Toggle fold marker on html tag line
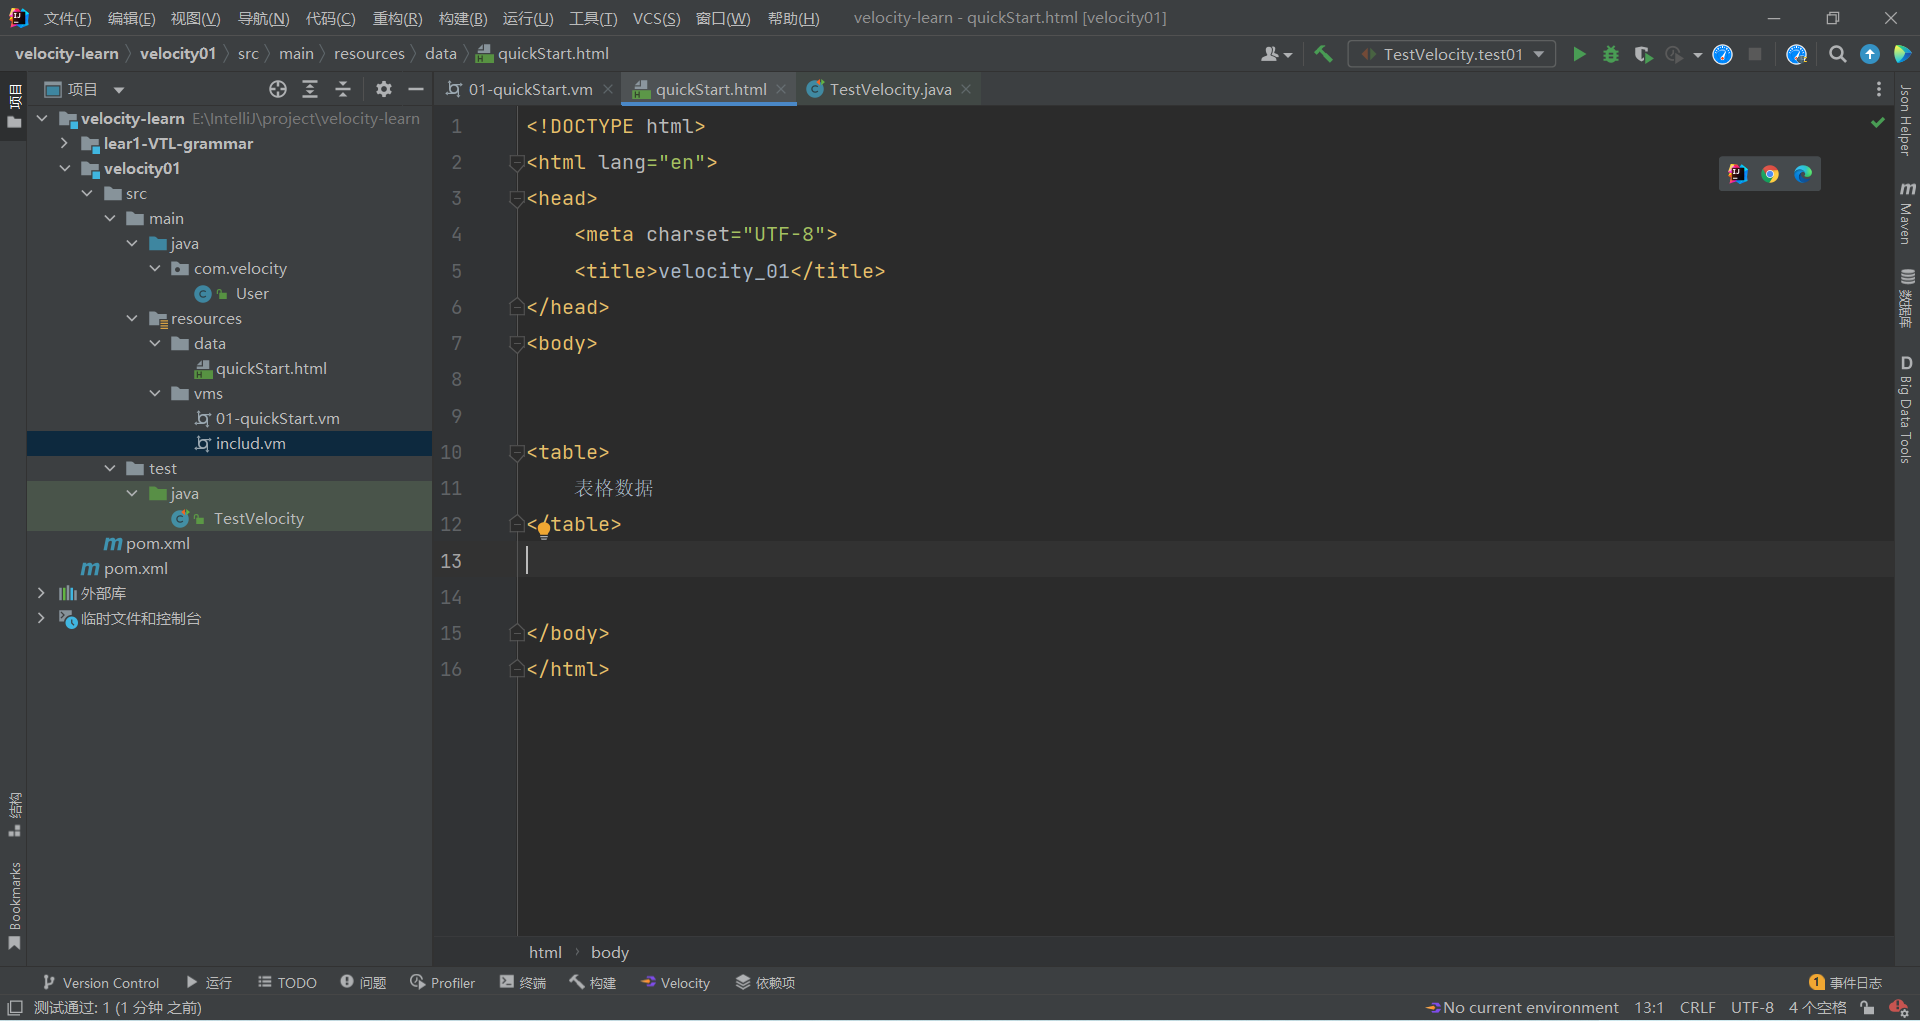The width and height of the screenshot is (1920, 1021). click(516, 162)
